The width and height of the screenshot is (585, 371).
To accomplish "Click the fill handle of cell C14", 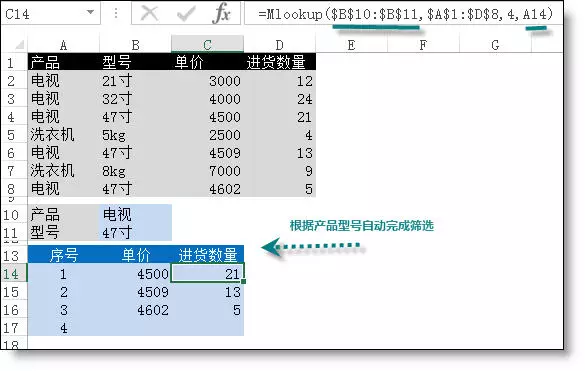I will (244, 281).
